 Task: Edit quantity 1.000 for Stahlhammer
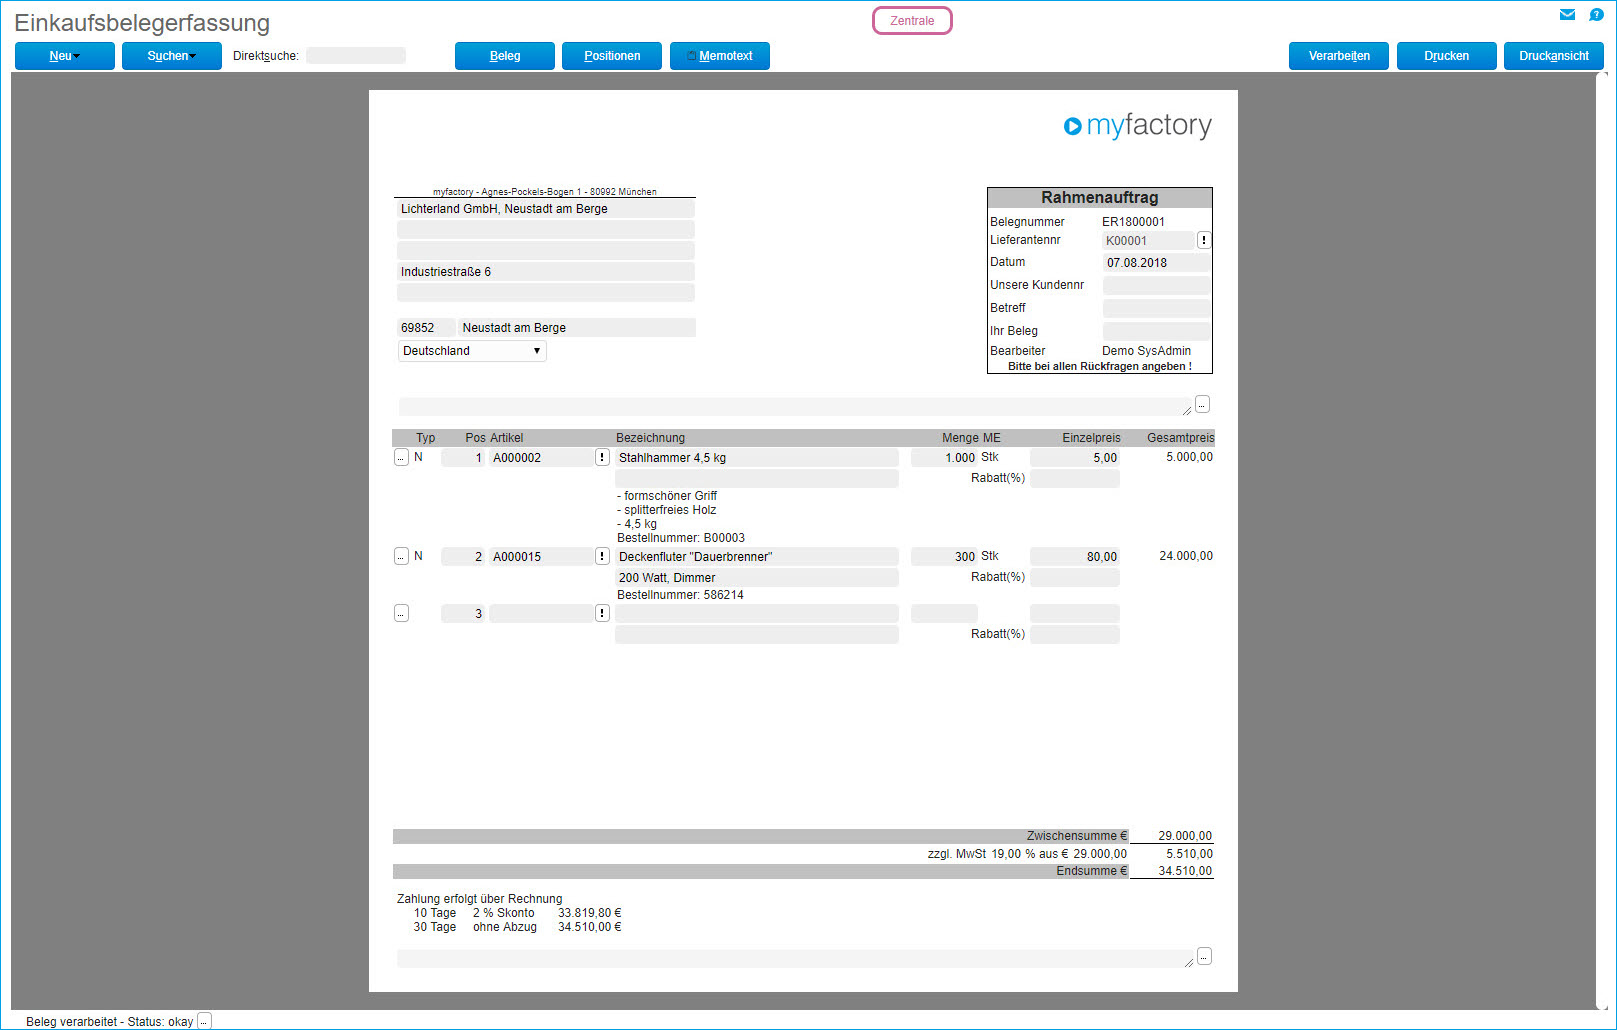[x=944, y=458]
